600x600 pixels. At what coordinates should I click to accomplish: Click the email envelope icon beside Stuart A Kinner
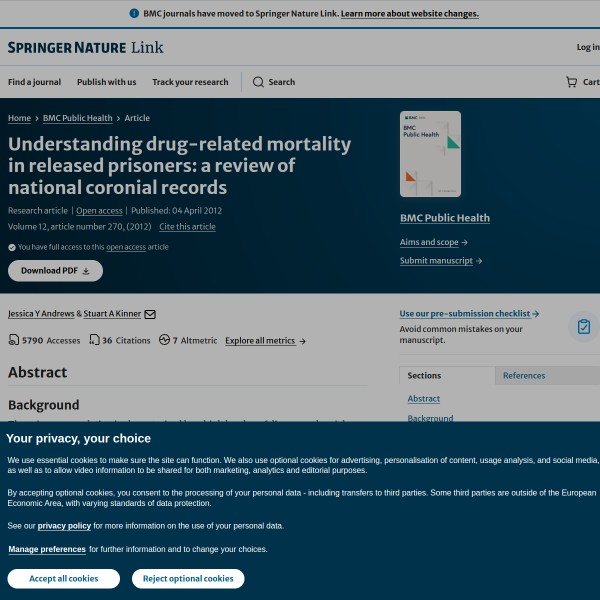150,314
